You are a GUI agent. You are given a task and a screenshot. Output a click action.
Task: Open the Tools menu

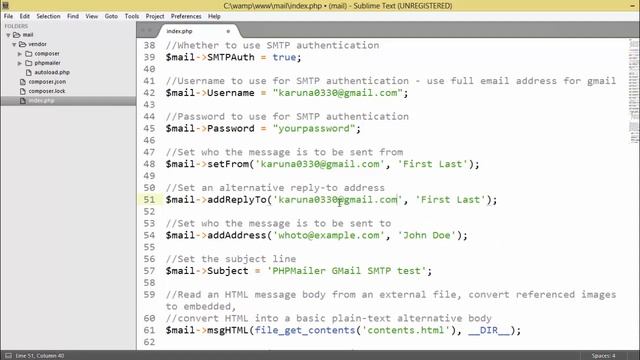click(131, 16)
